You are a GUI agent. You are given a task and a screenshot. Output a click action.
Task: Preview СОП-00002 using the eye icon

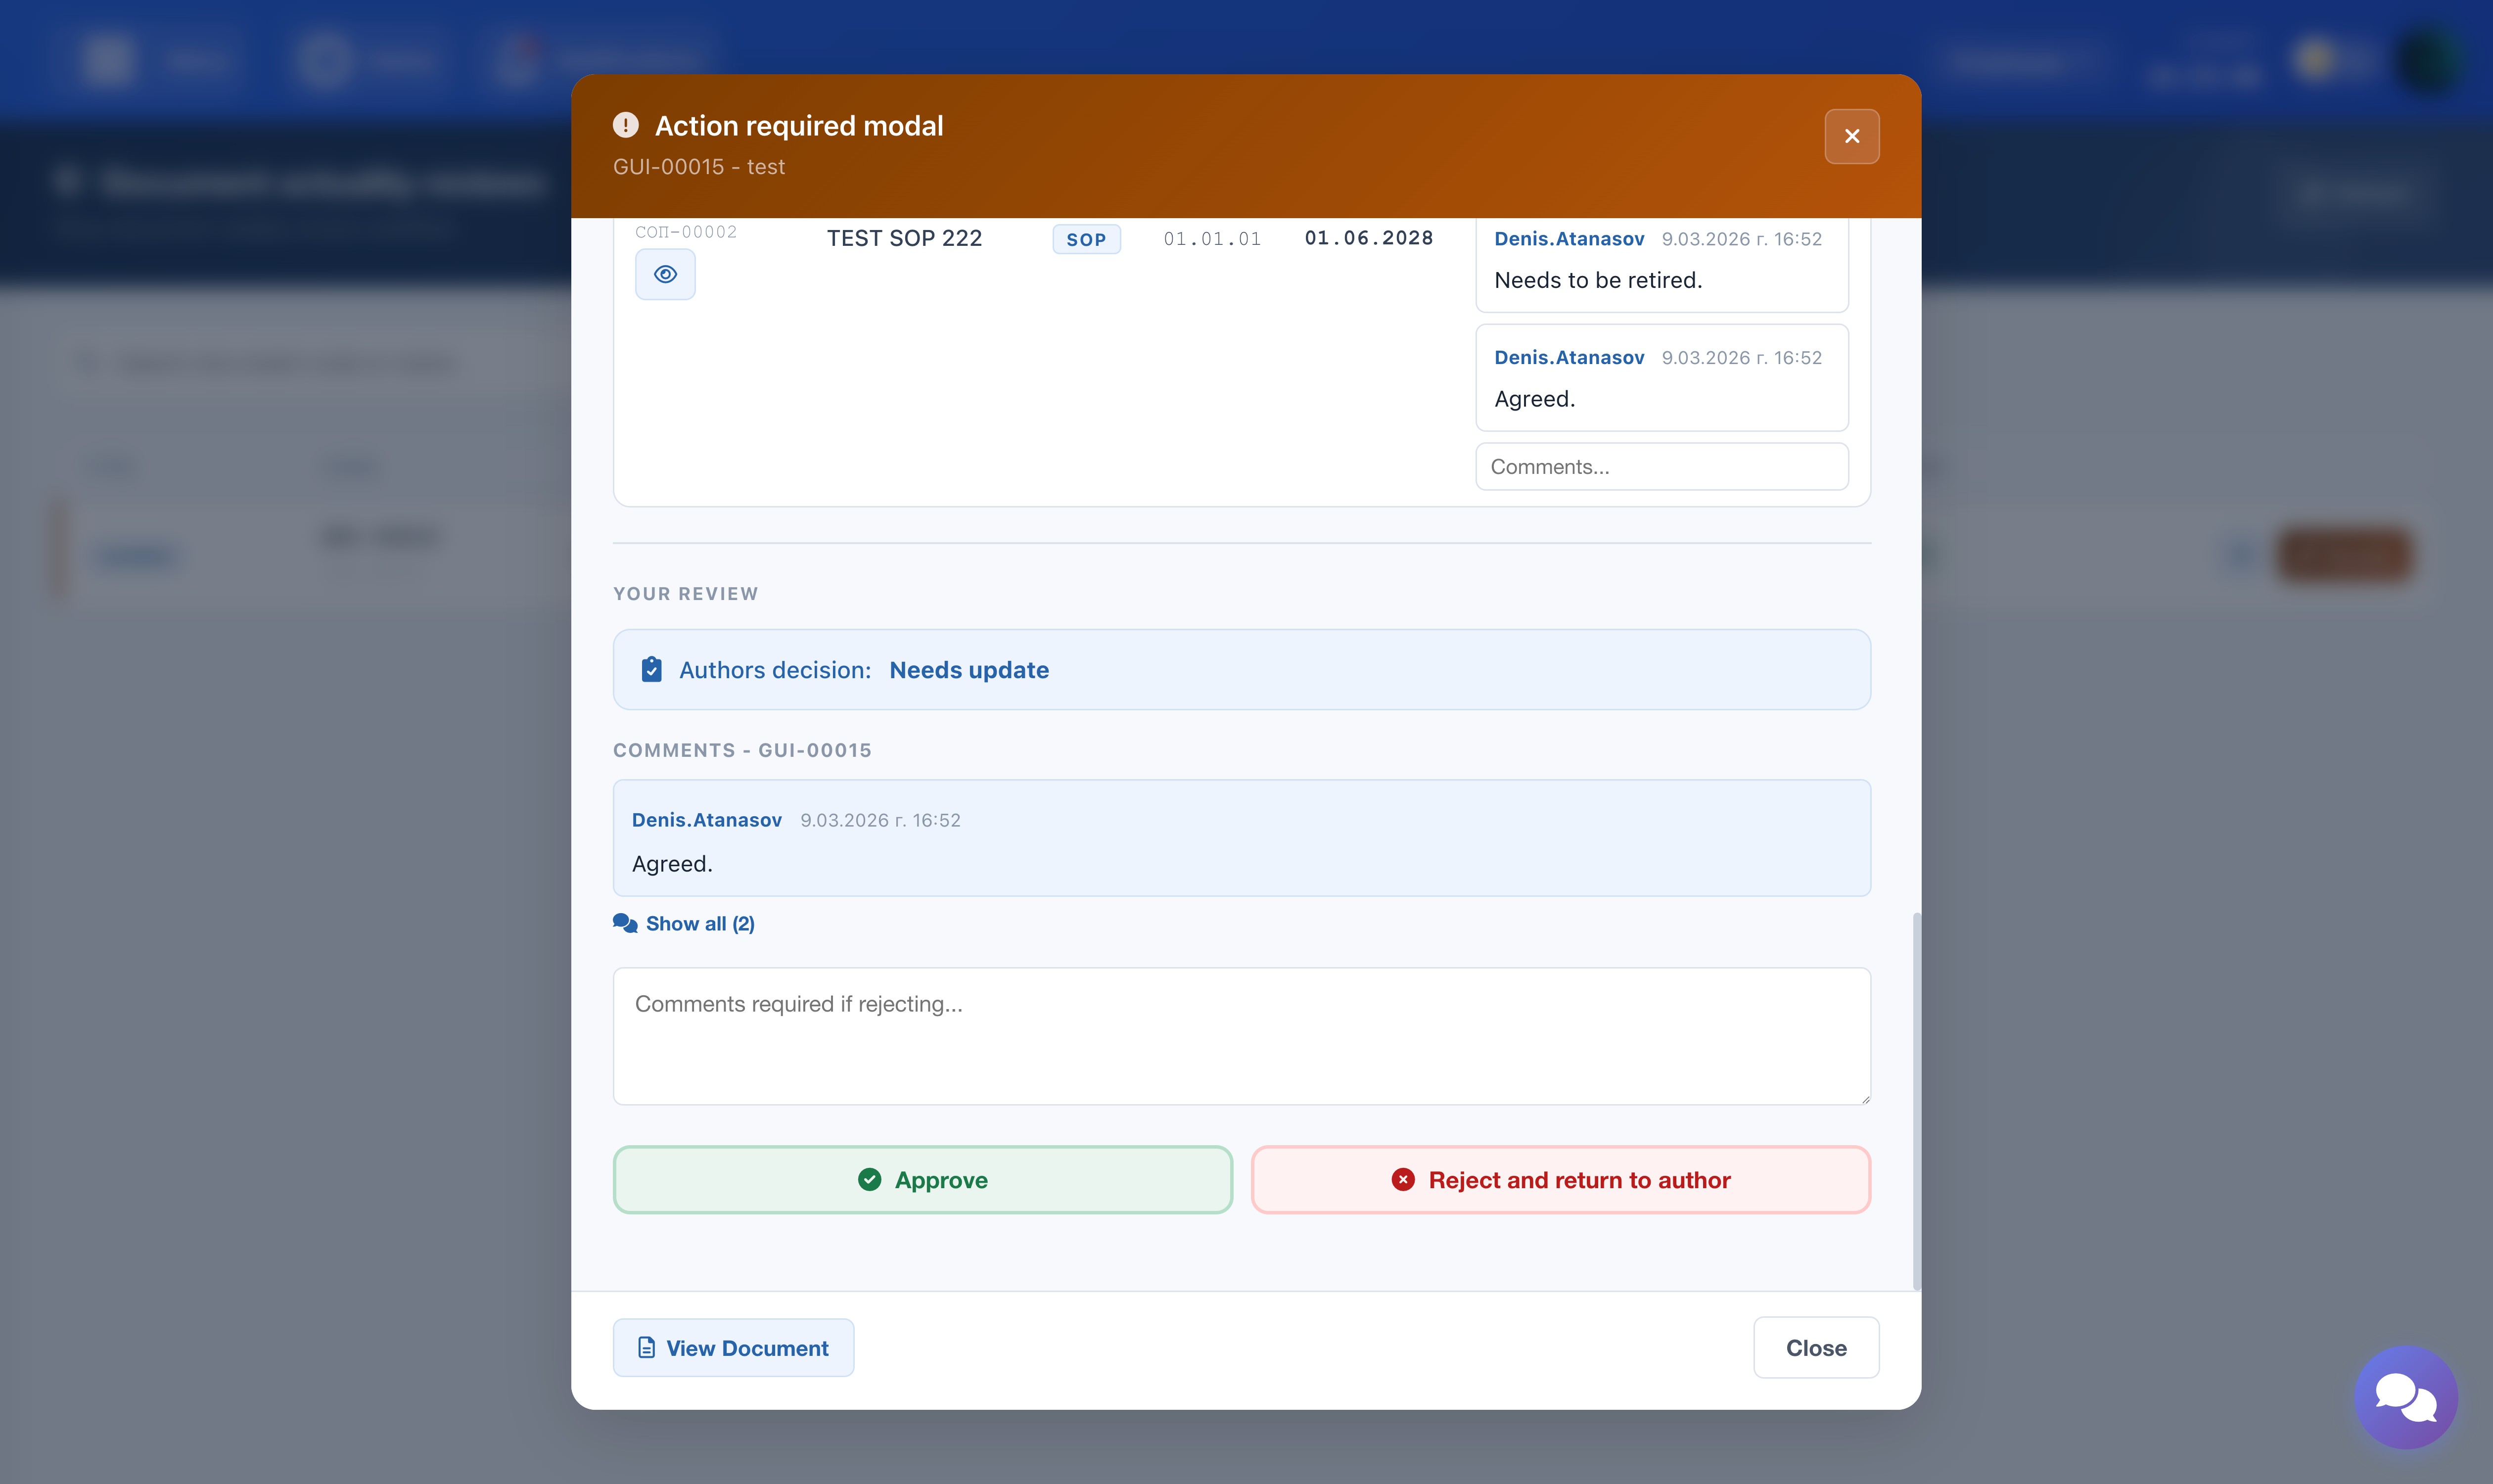(x=665, y=274)
